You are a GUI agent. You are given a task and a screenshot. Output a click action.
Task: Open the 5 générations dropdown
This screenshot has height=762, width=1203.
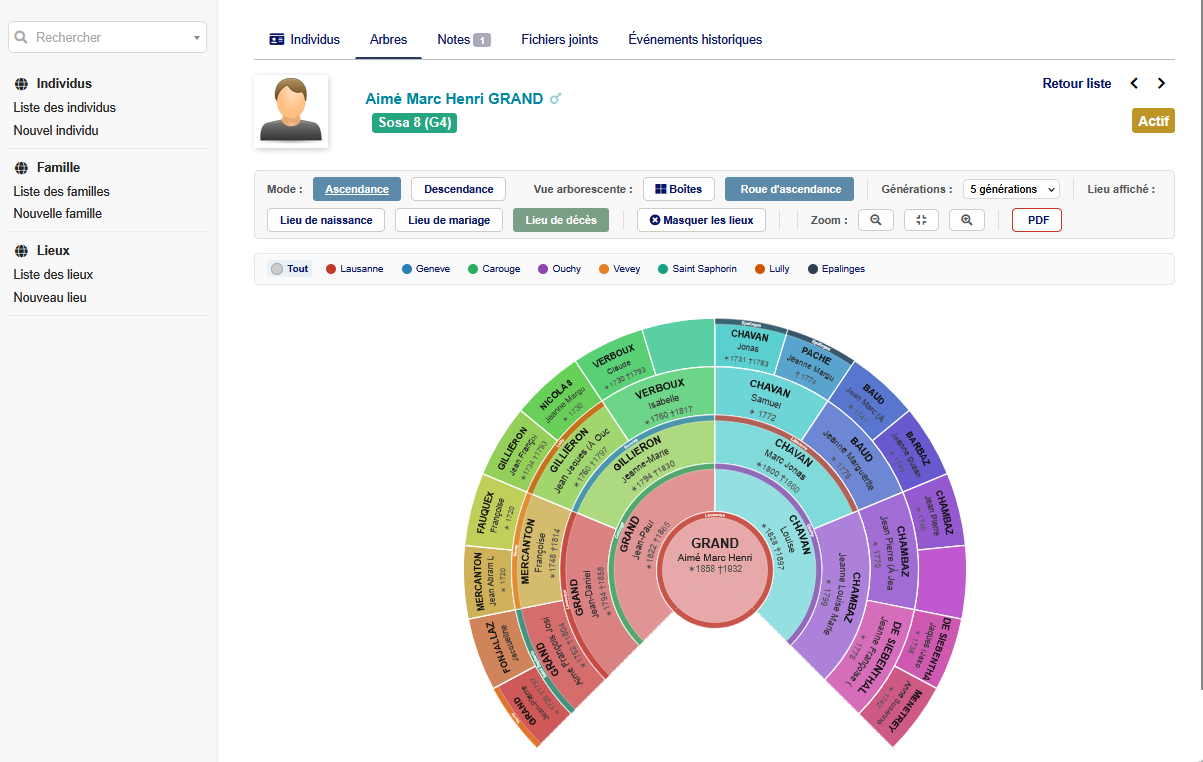tap(1011, 189)
